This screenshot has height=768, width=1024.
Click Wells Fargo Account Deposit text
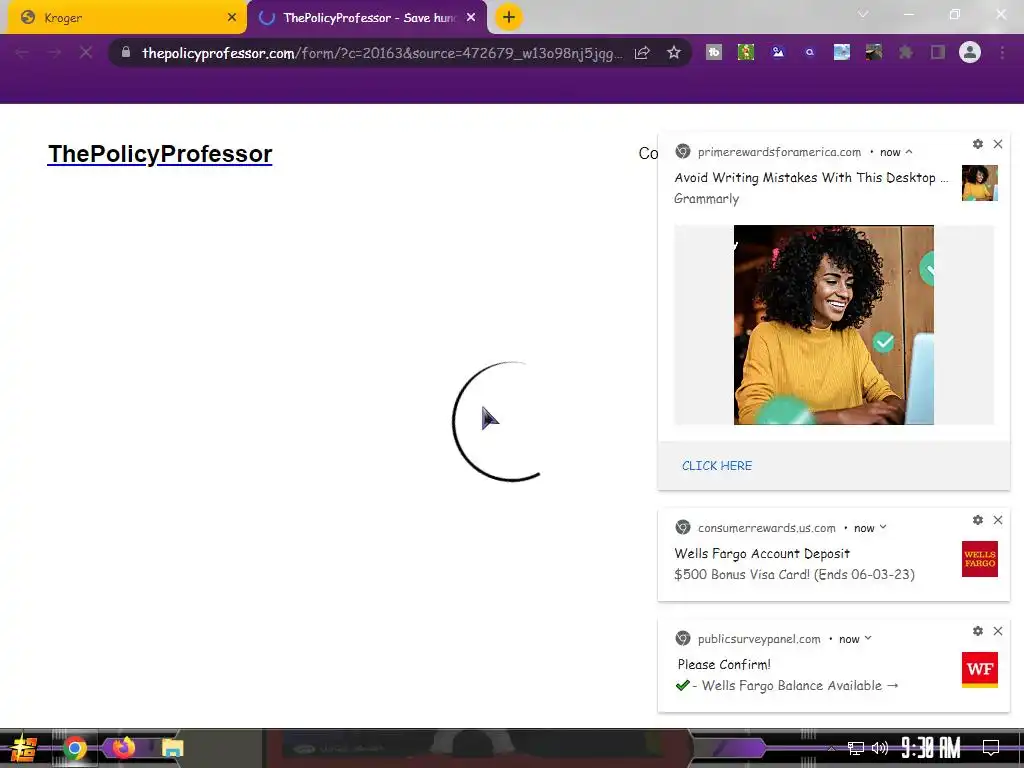click(x=762, y=554)
